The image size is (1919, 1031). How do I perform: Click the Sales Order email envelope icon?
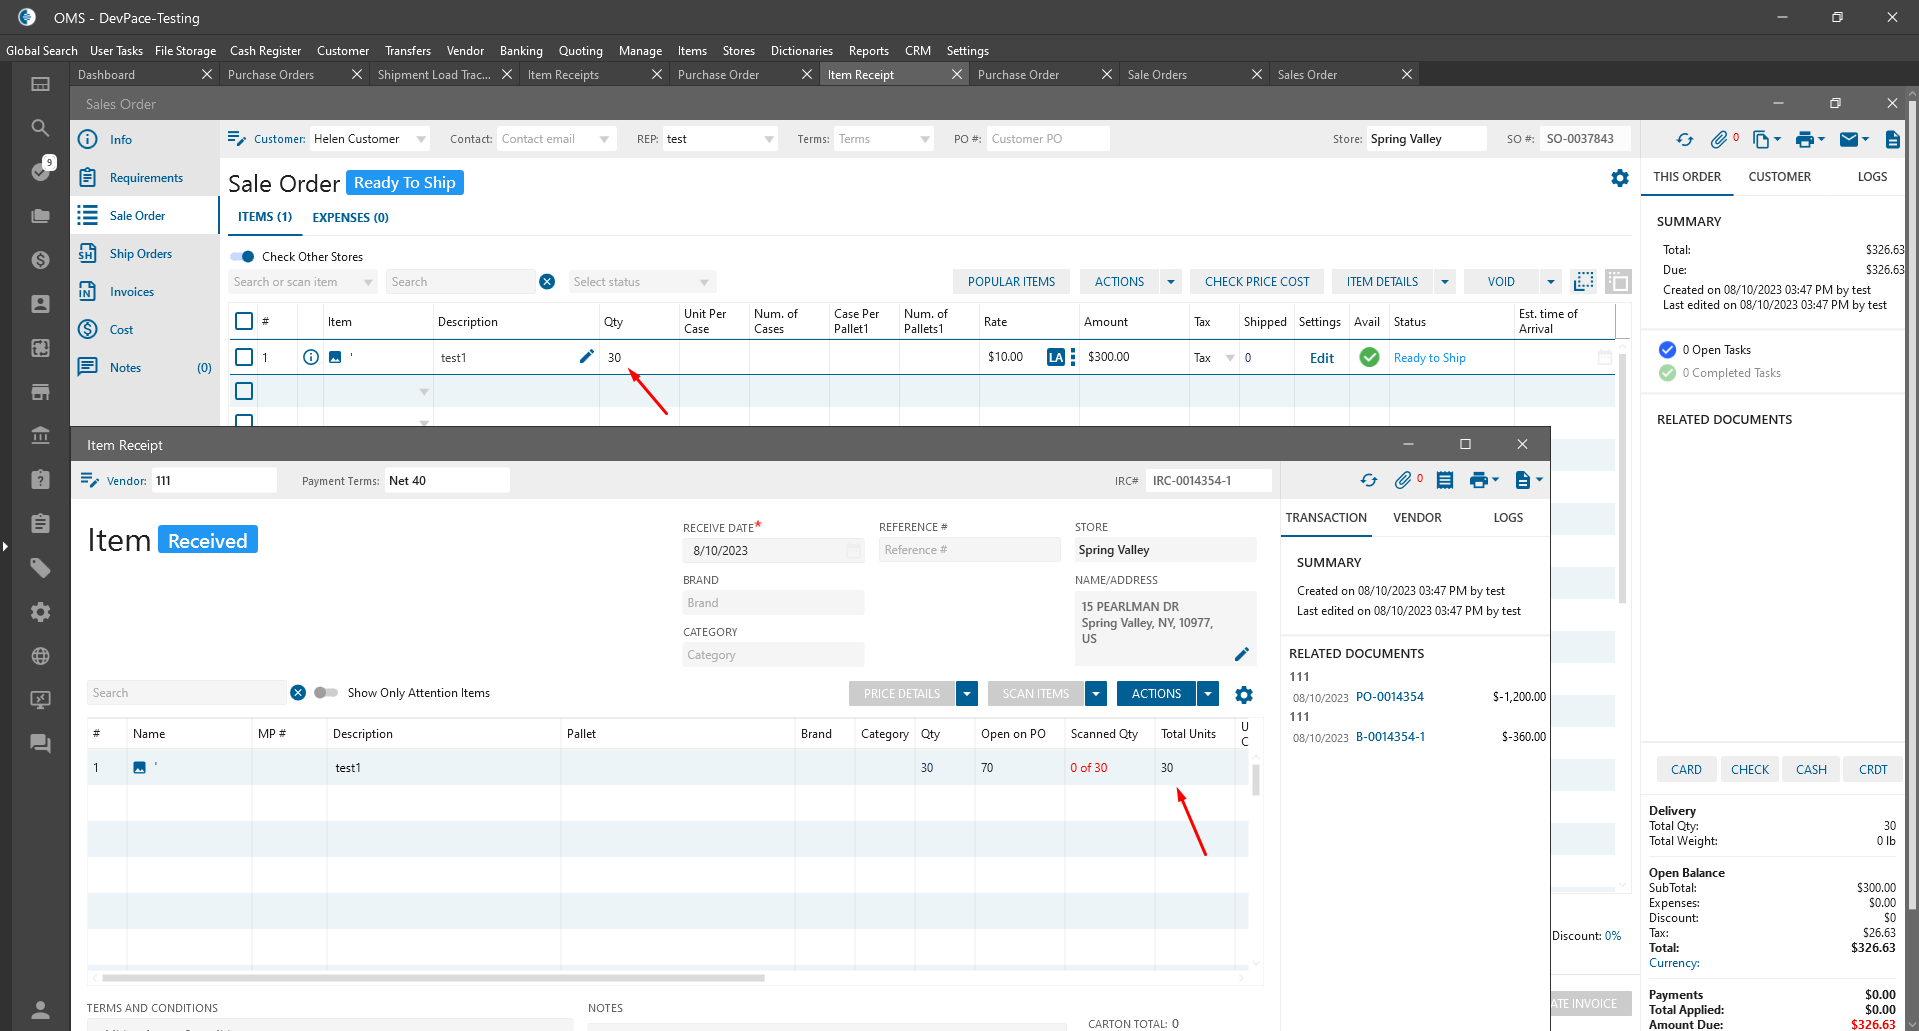[1849, 140]
